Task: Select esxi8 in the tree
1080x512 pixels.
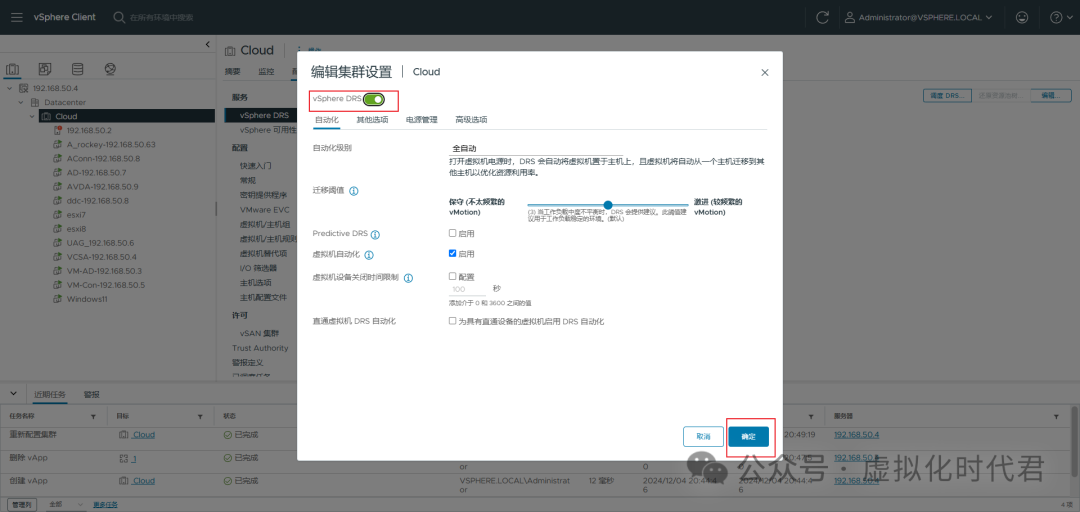Action: 76,229
